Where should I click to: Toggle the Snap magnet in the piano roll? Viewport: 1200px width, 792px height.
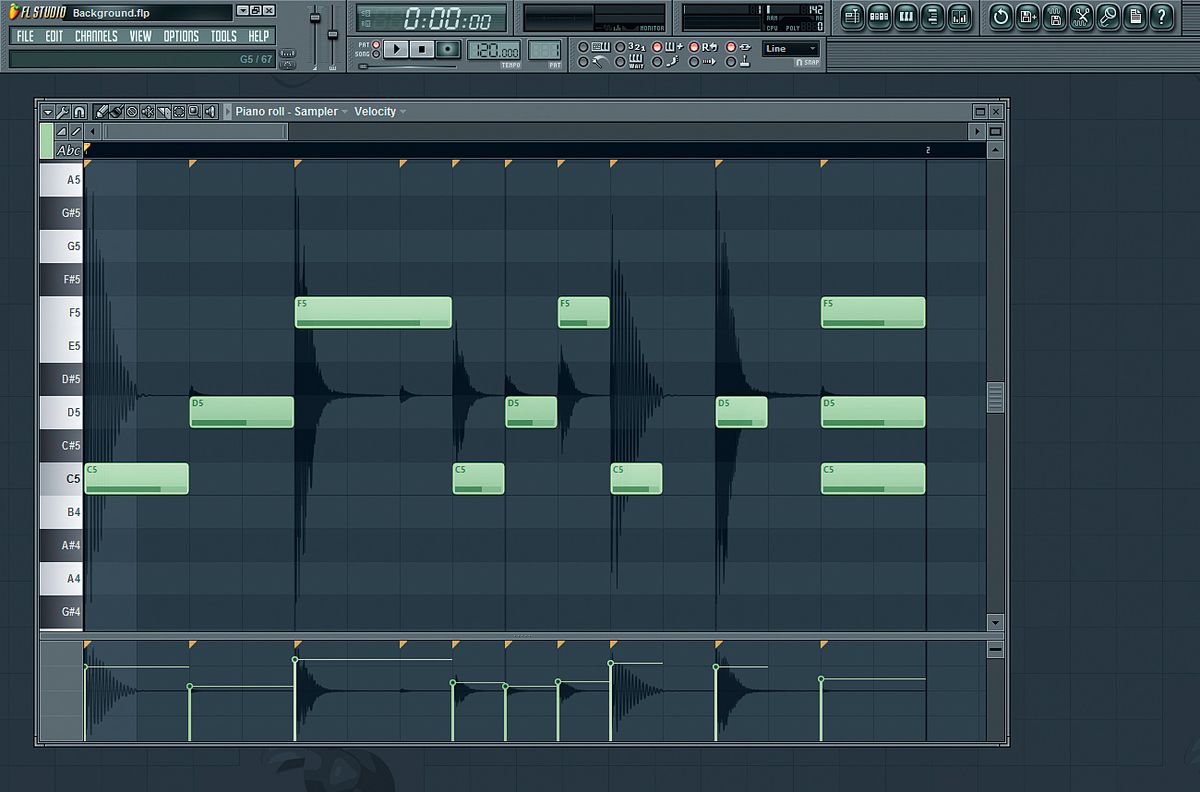pyautogui.click(x=79, y=111)
